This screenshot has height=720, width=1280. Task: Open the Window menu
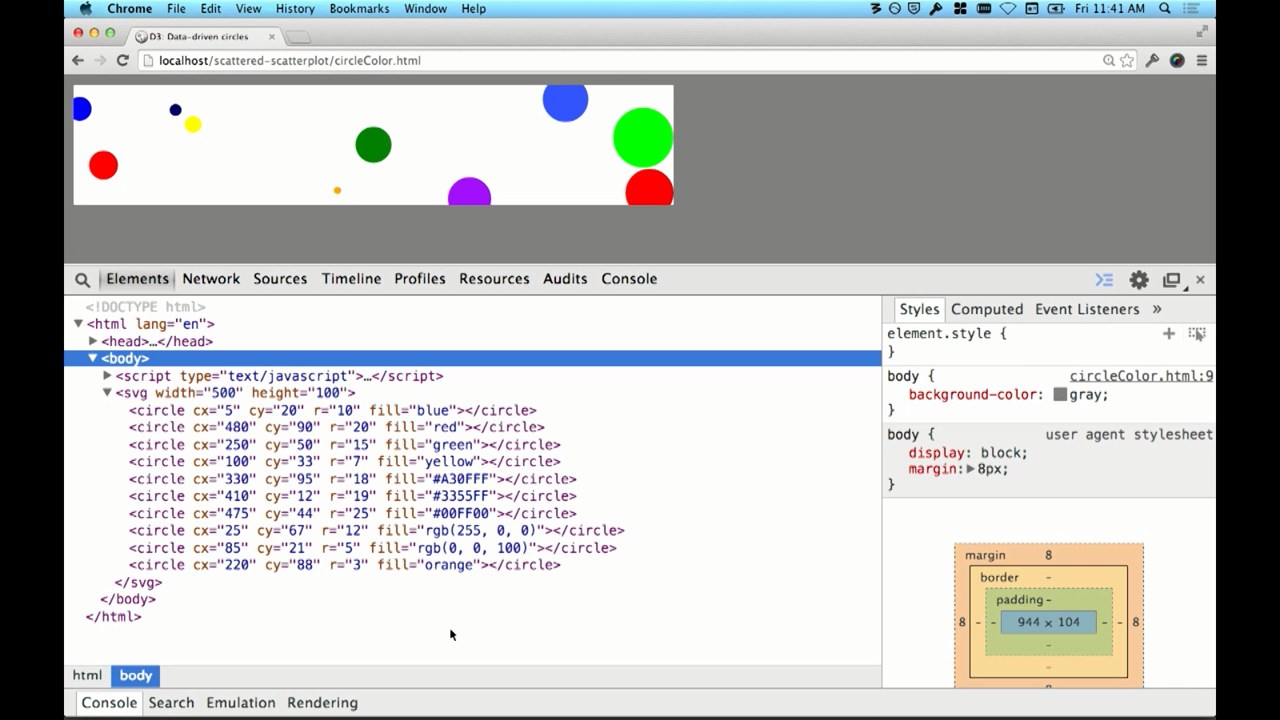point(425,8)
